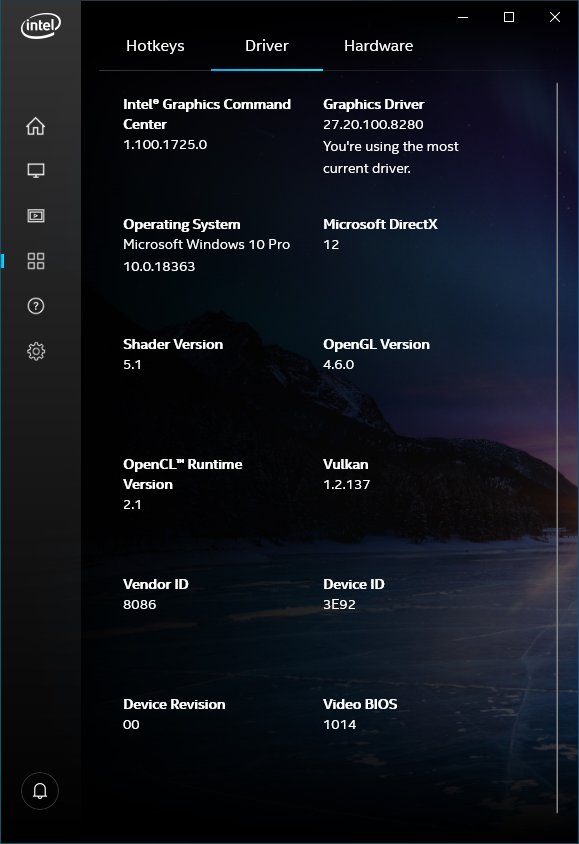Close the Intel Graphics Command Center
Image resolution: width=579 pixels, height=844 pixels.
tap(555, 17)
